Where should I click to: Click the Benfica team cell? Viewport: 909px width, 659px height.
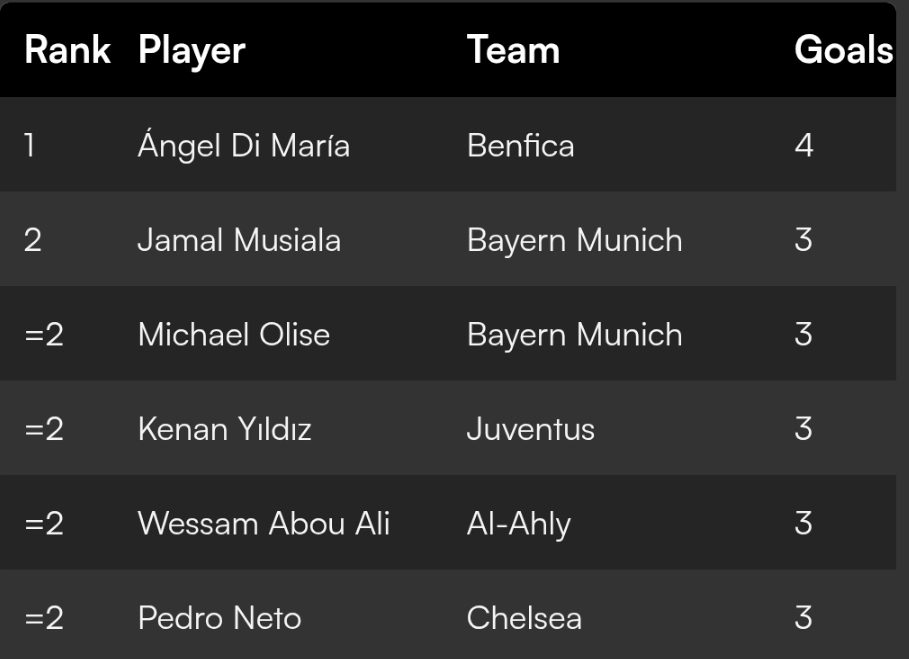(x=521, y=145)
